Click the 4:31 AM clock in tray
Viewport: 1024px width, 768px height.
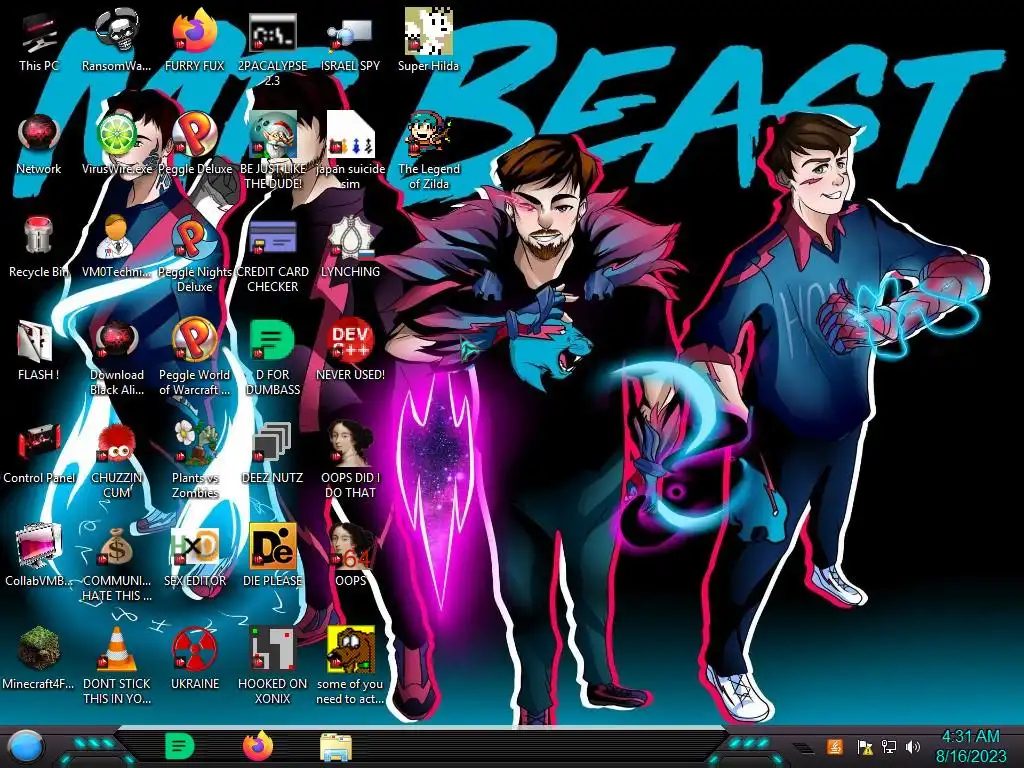coord(970,737)
